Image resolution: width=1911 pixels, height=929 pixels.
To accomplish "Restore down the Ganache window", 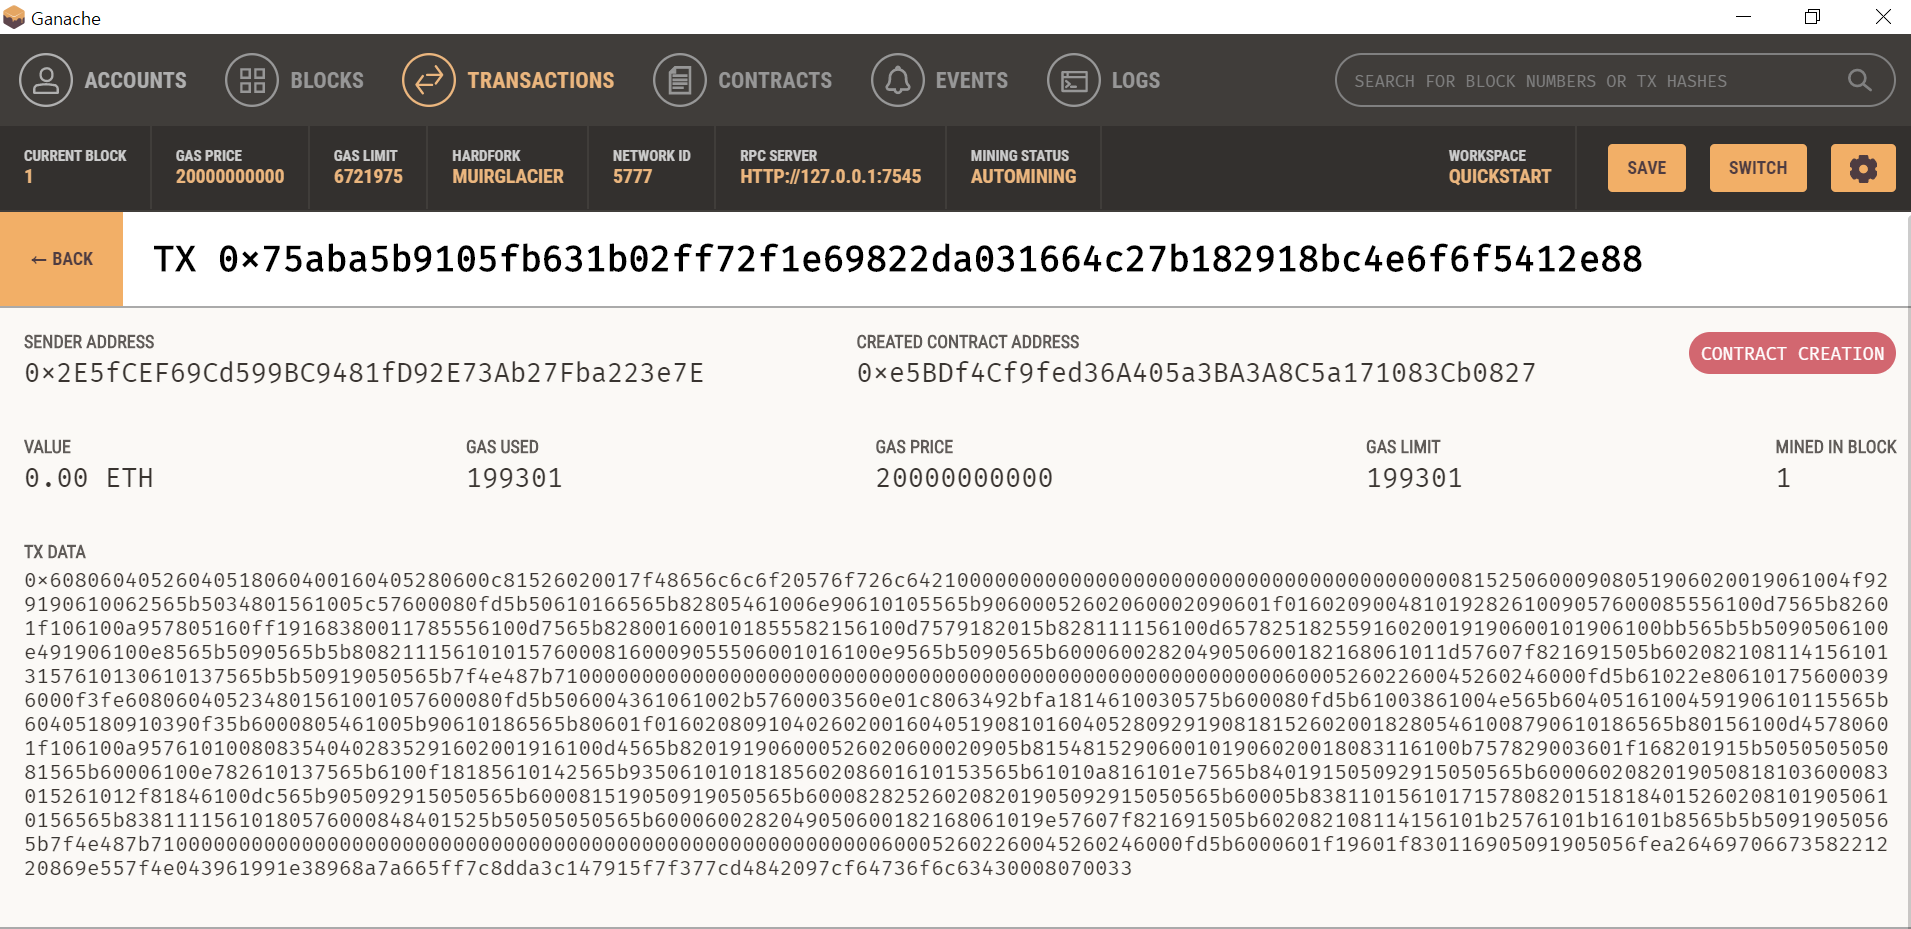I will pyautogui.click(x=1812, y=17).
